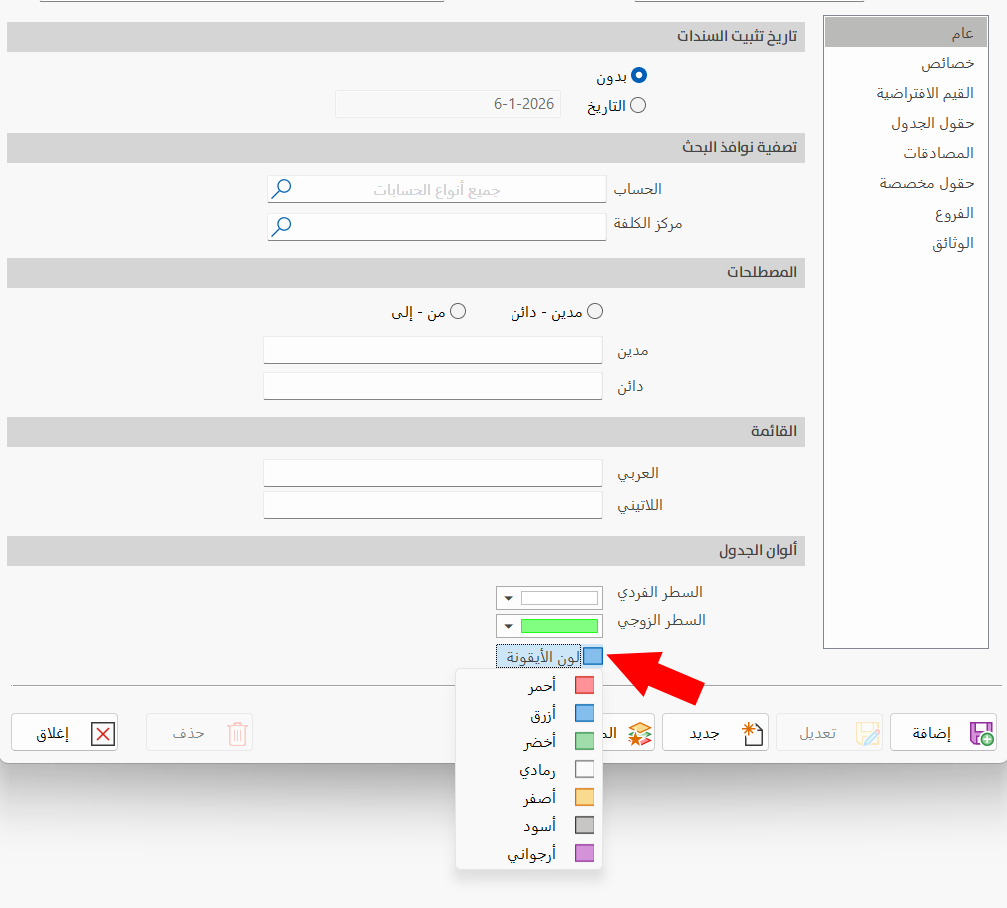Screen dimensions: 1007x908
Task: Click the 6-1-2026 date field
Action: 448,104
